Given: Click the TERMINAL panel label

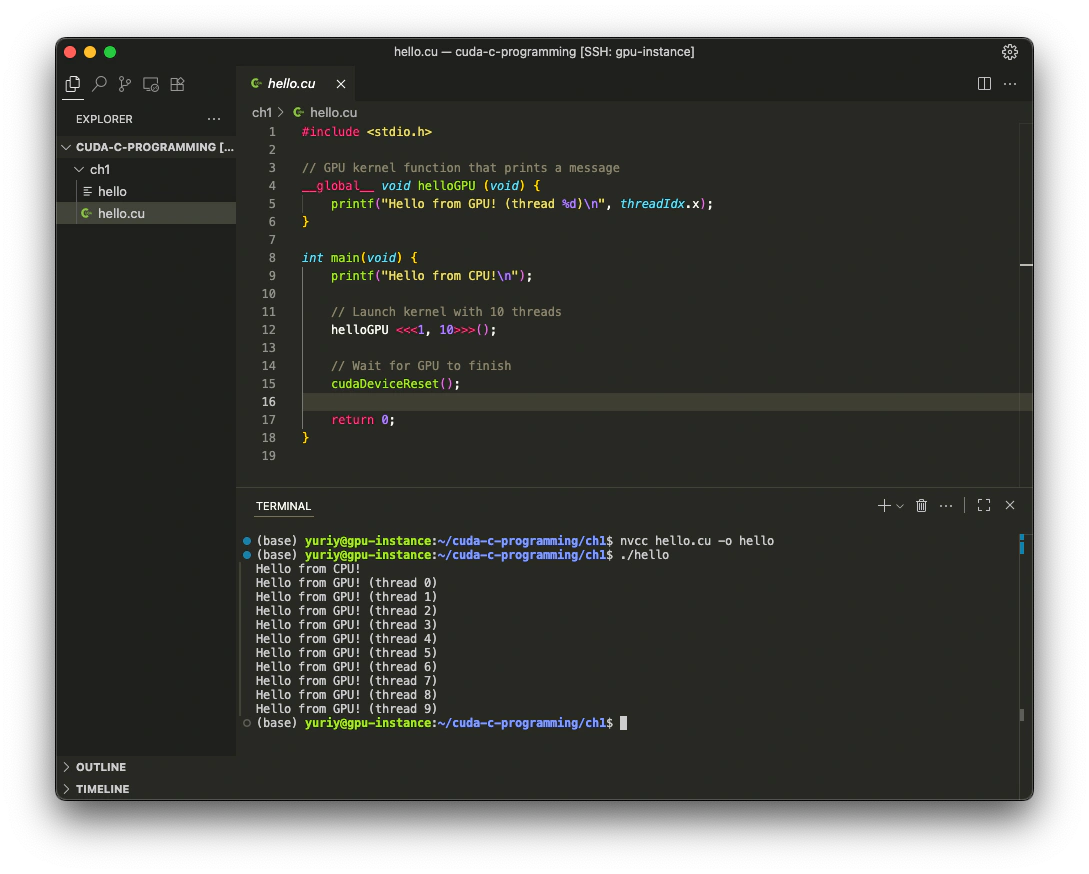Looking at the screenshot, I should pos(283,506).
